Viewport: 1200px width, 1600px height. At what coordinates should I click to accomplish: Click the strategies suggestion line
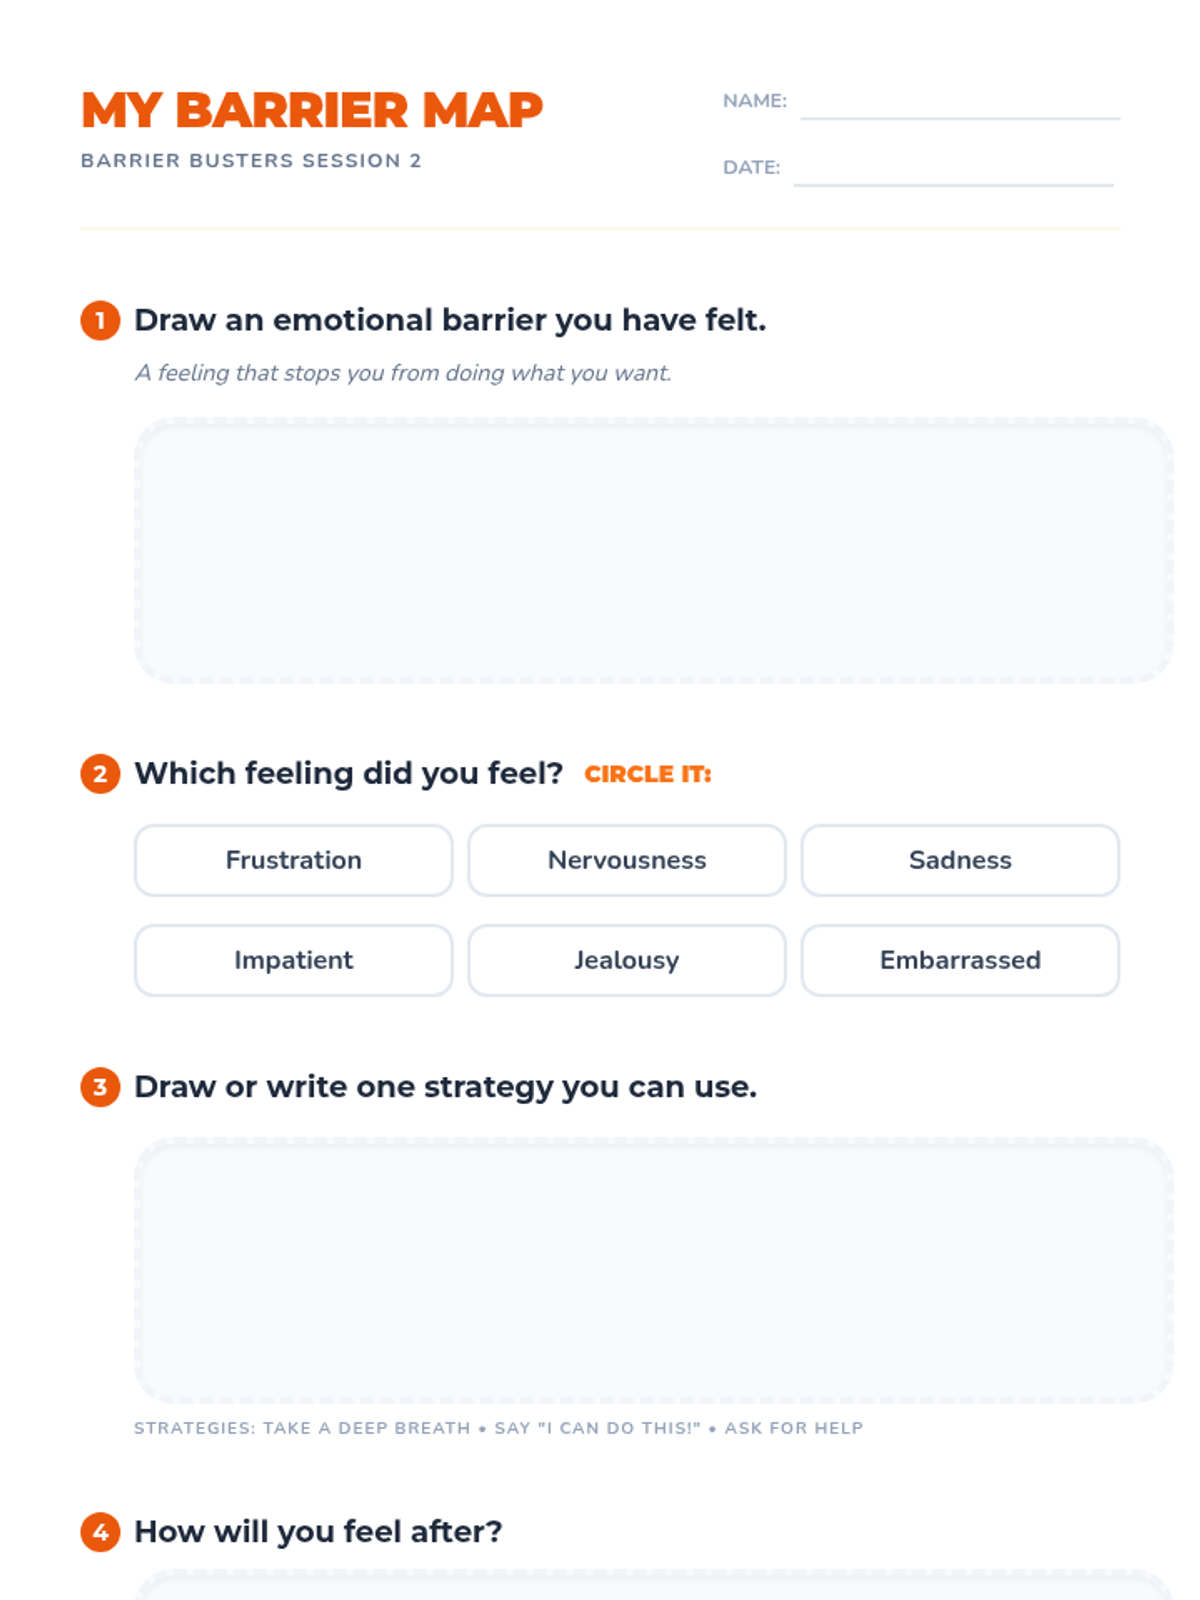click(498, 1428)
